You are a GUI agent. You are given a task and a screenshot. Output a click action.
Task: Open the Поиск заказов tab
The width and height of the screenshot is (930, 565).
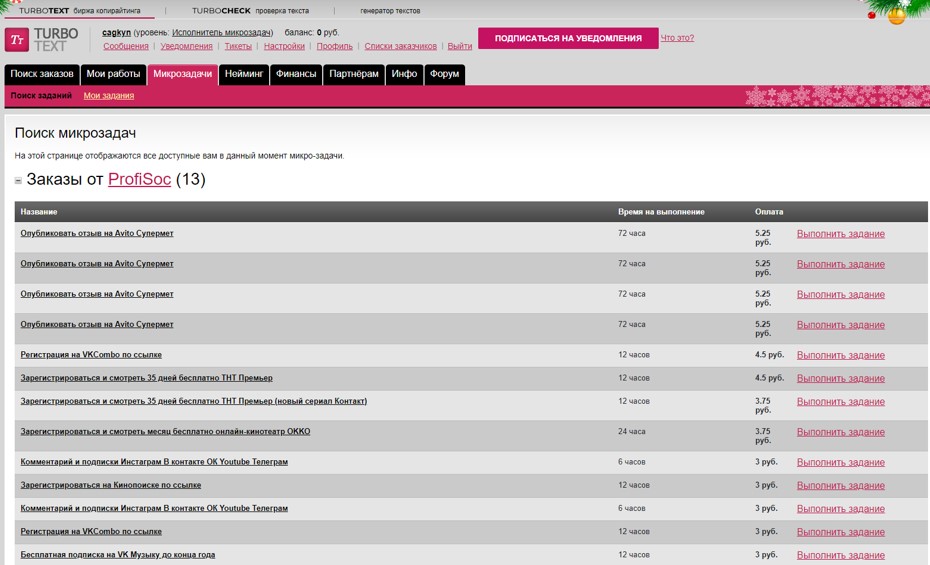point(42,74)
